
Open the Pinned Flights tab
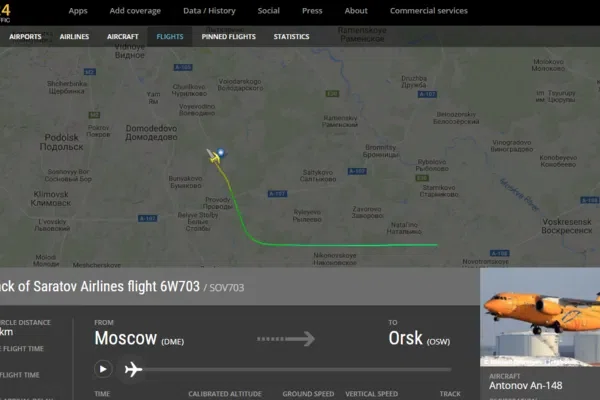point(228,37)
